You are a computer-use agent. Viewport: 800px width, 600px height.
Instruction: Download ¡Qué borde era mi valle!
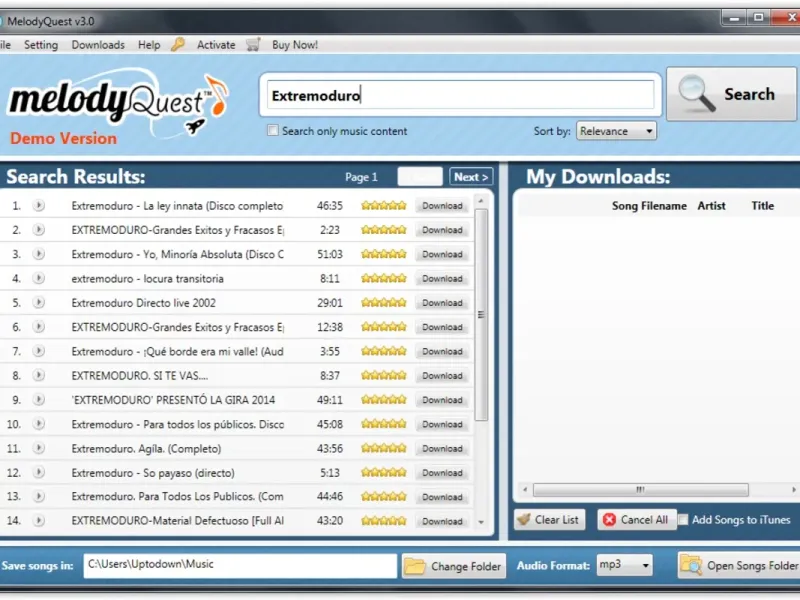coord(442,351)
